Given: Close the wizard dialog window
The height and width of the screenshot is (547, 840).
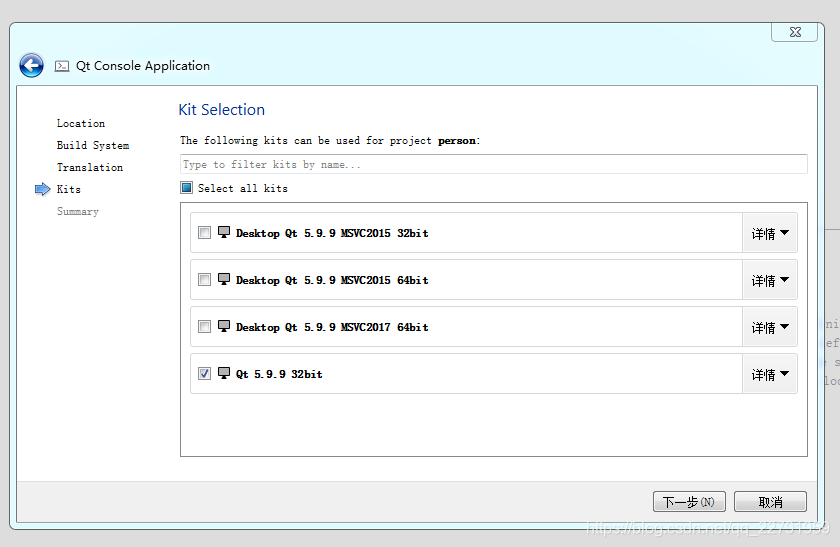Looking at the screenshot, I should (x=794, y=32).
